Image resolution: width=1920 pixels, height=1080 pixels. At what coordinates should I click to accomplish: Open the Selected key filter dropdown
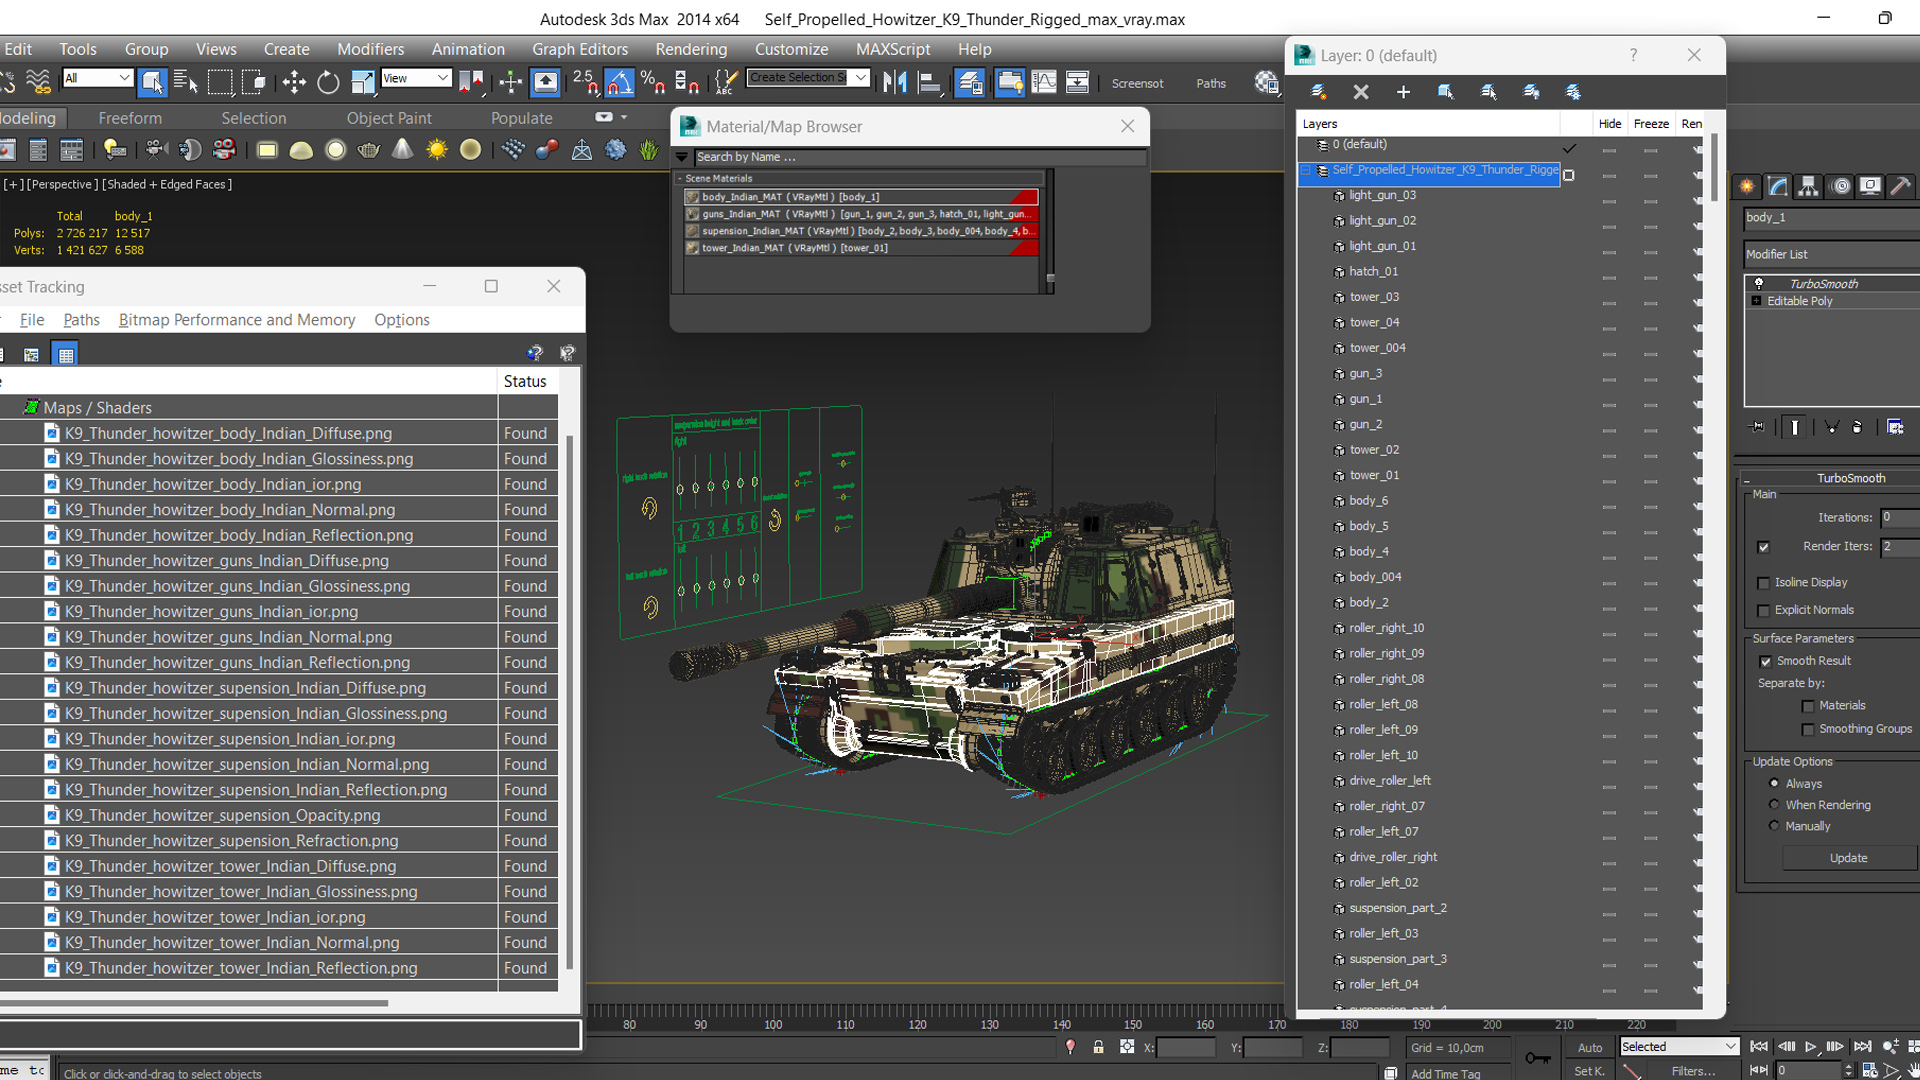1679,1047
